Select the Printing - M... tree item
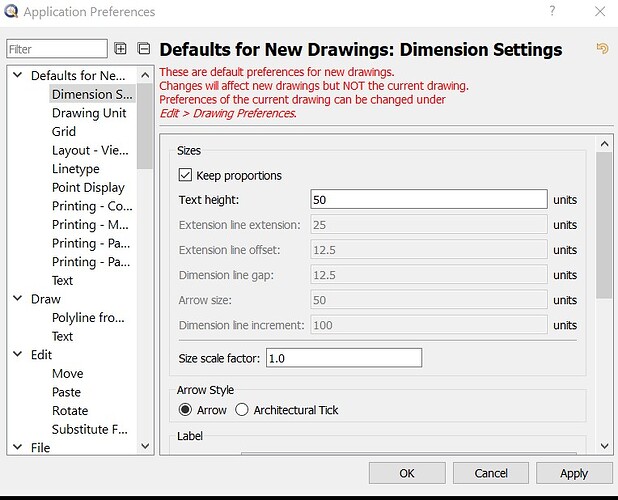 pos(90,225)
